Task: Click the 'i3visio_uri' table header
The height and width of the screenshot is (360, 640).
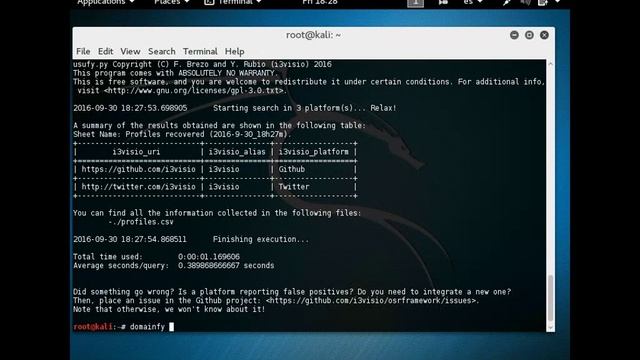Action: (x=136, y=152)
